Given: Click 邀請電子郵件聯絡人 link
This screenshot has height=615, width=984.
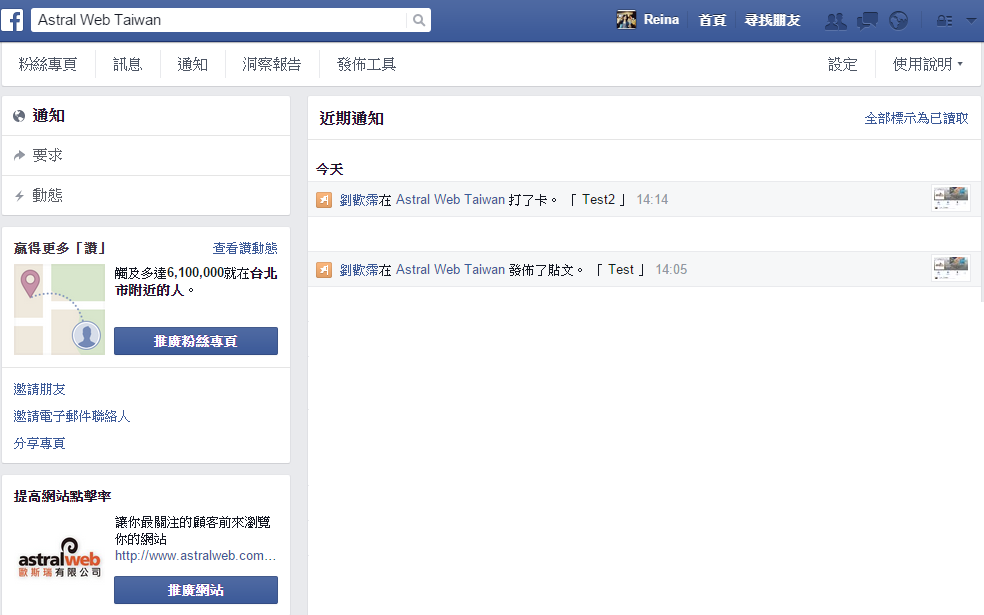Looking at the screenshot, I should pyautogui.click(x=72, y=416).
